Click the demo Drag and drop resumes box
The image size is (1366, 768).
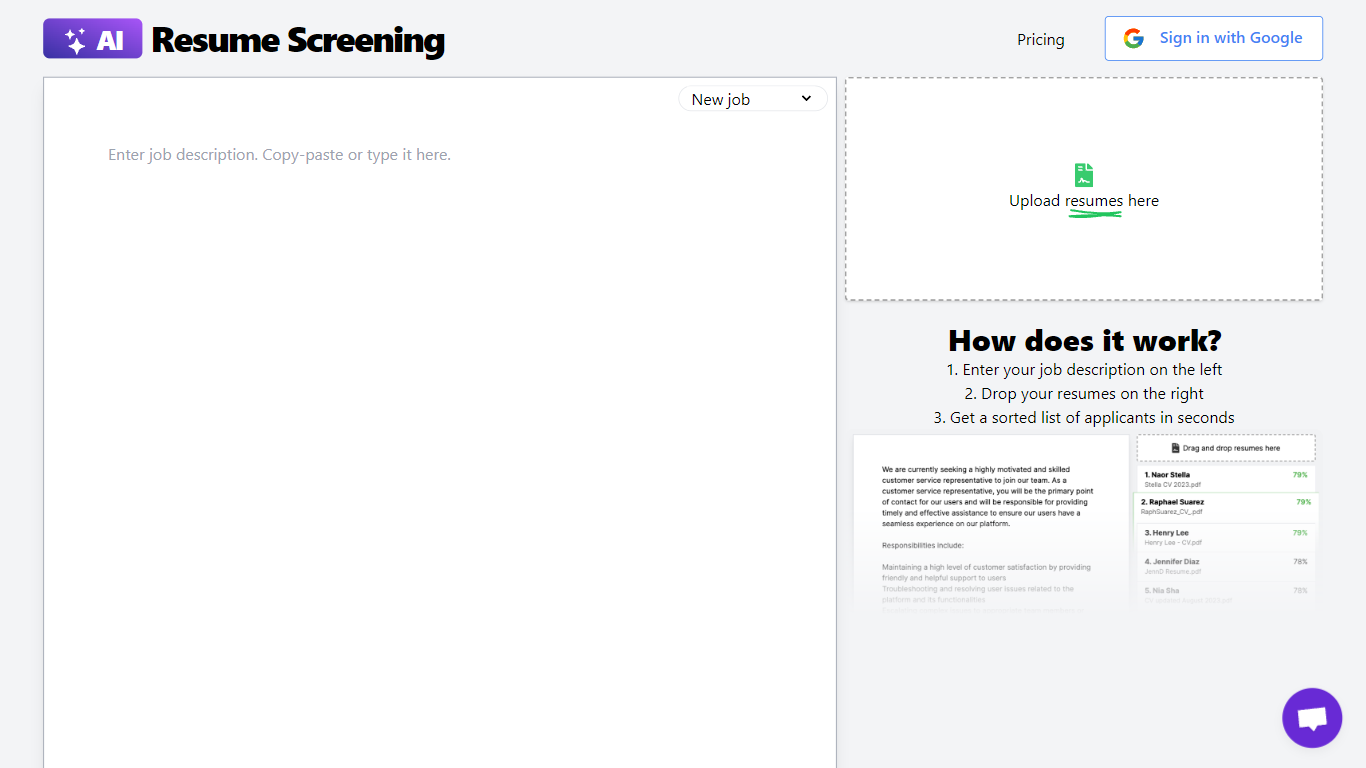(x=1225, y=448)
